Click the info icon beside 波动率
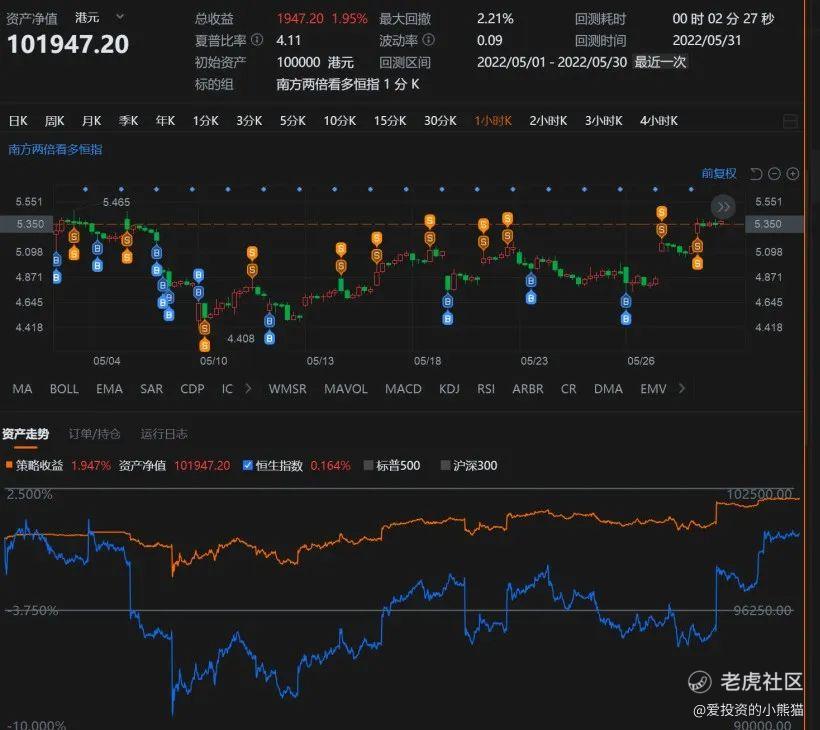The image size is (820, 730). click(428, 39)
